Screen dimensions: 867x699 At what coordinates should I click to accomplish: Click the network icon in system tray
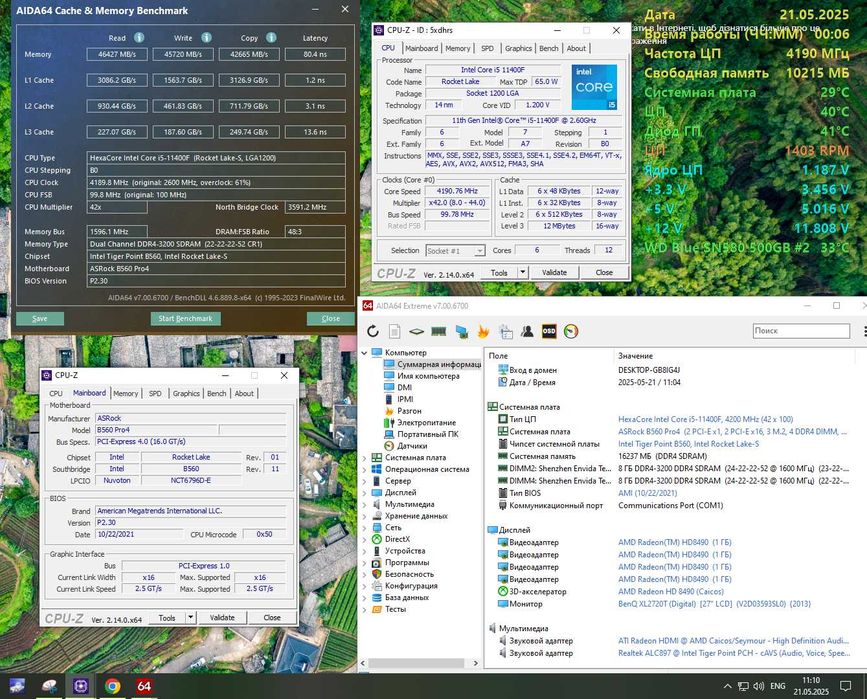tap(743, 686)
